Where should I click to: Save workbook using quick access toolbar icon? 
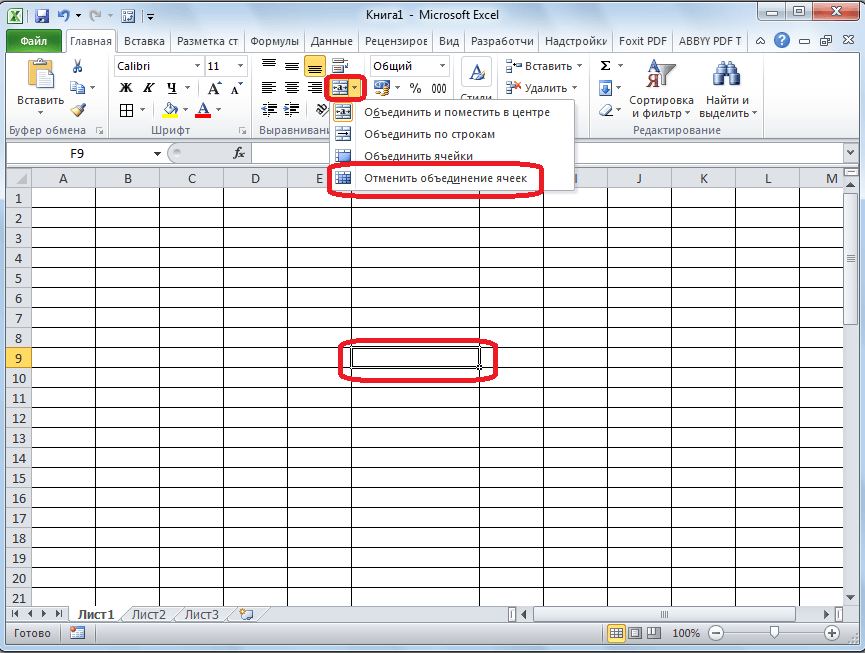click(x=41, y=16)
